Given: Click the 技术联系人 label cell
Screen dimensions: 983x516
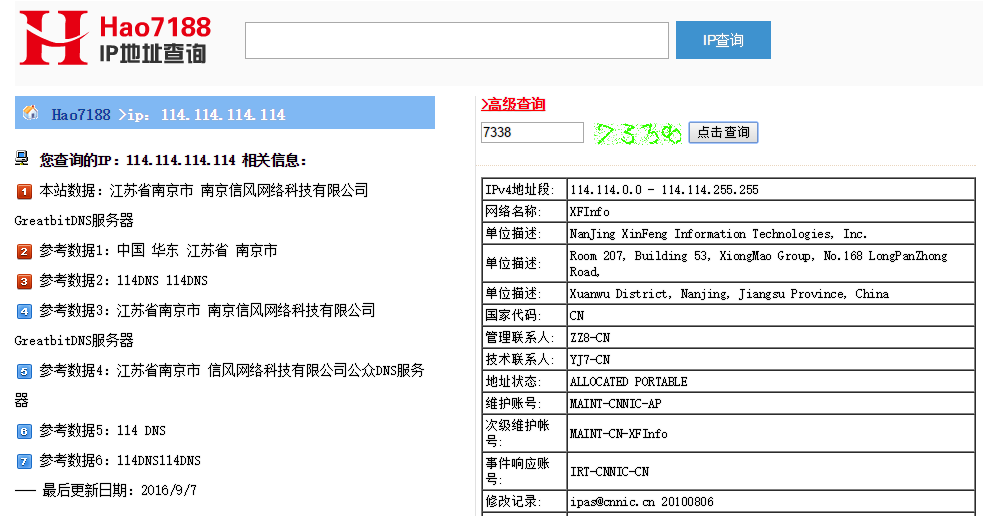Looking at the screenshot, I should pyautogui.click(x=524, y=359).
